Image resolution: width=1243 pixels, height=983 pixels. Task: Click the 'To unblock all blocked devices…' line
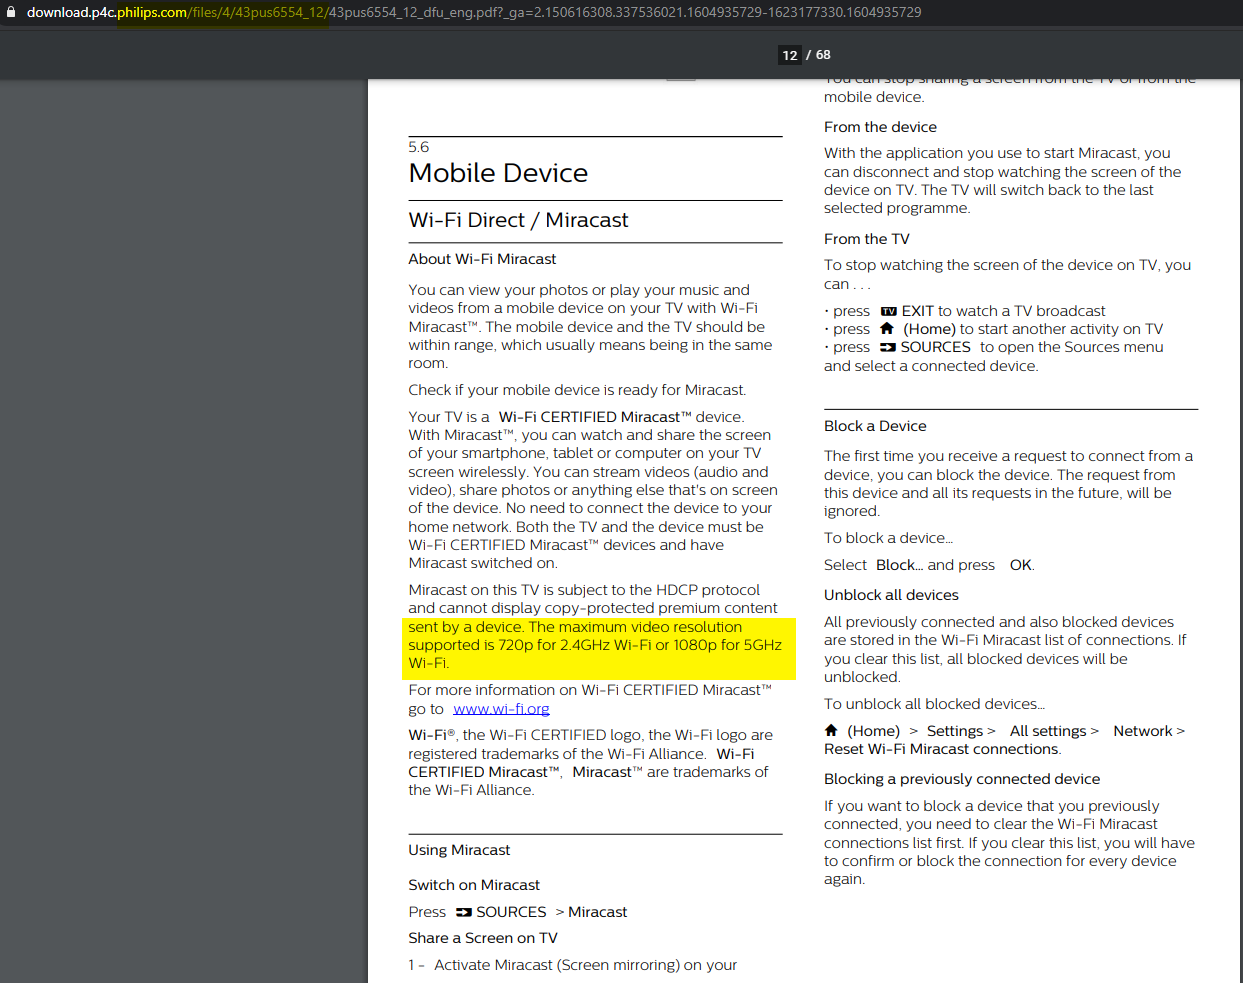pos(935,704)
